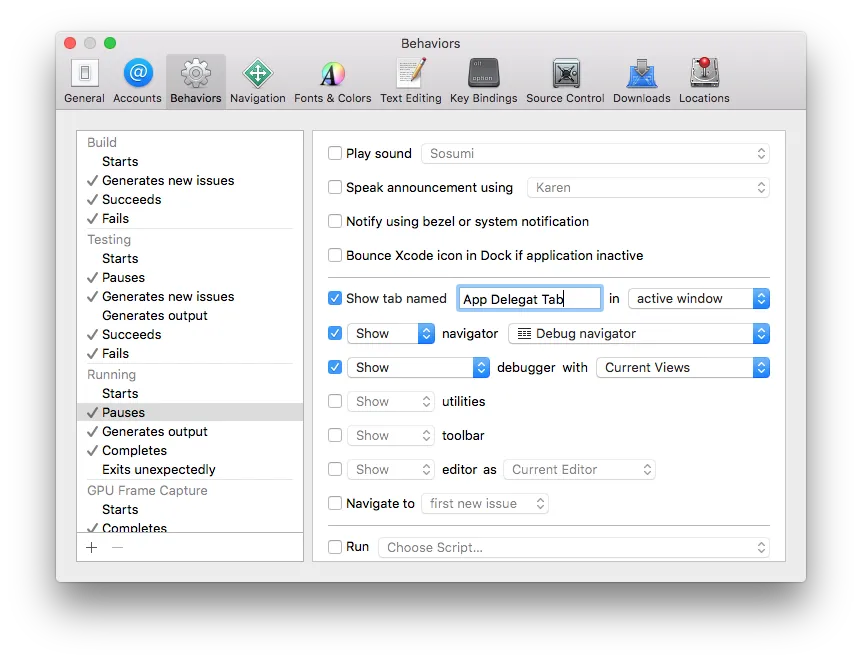The image size is (862, 662).
Task: Select Build Starts behavior
Action: tap(190, 162)
